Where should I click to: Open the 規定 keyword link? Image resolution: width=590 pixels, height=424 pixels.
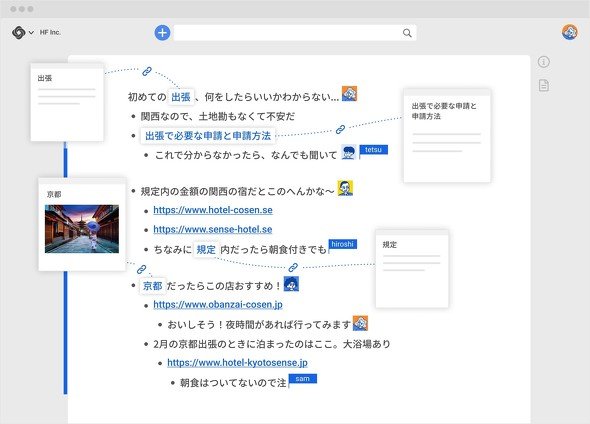tap(206, 249)
